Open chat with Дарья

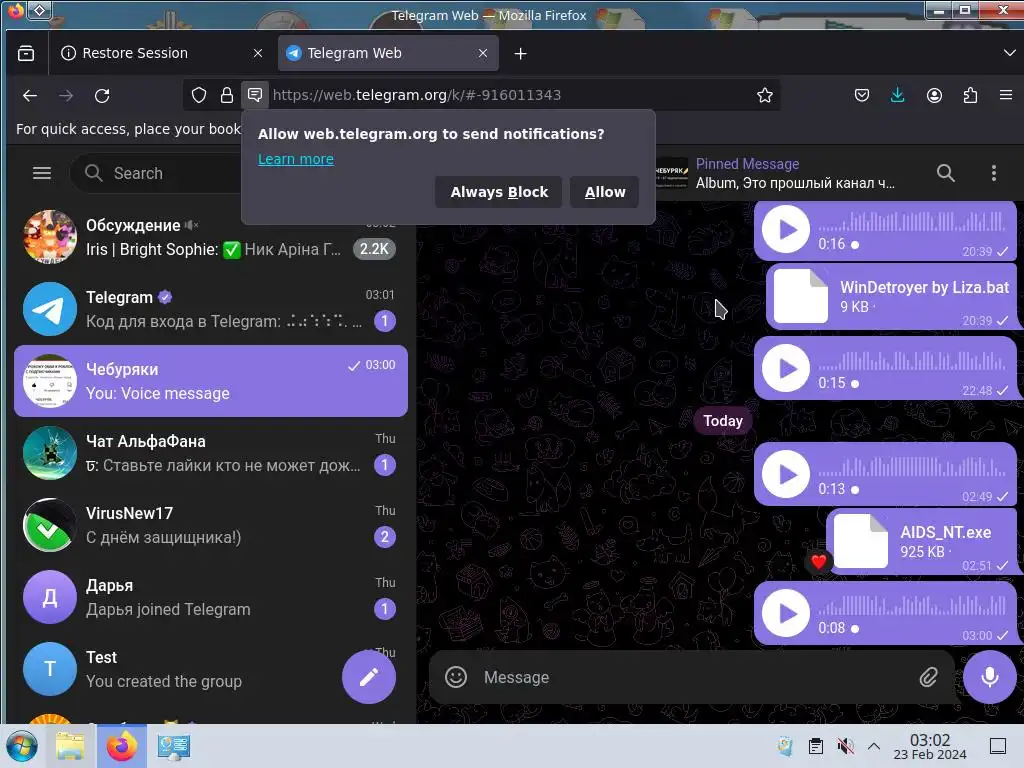point(210,596)
